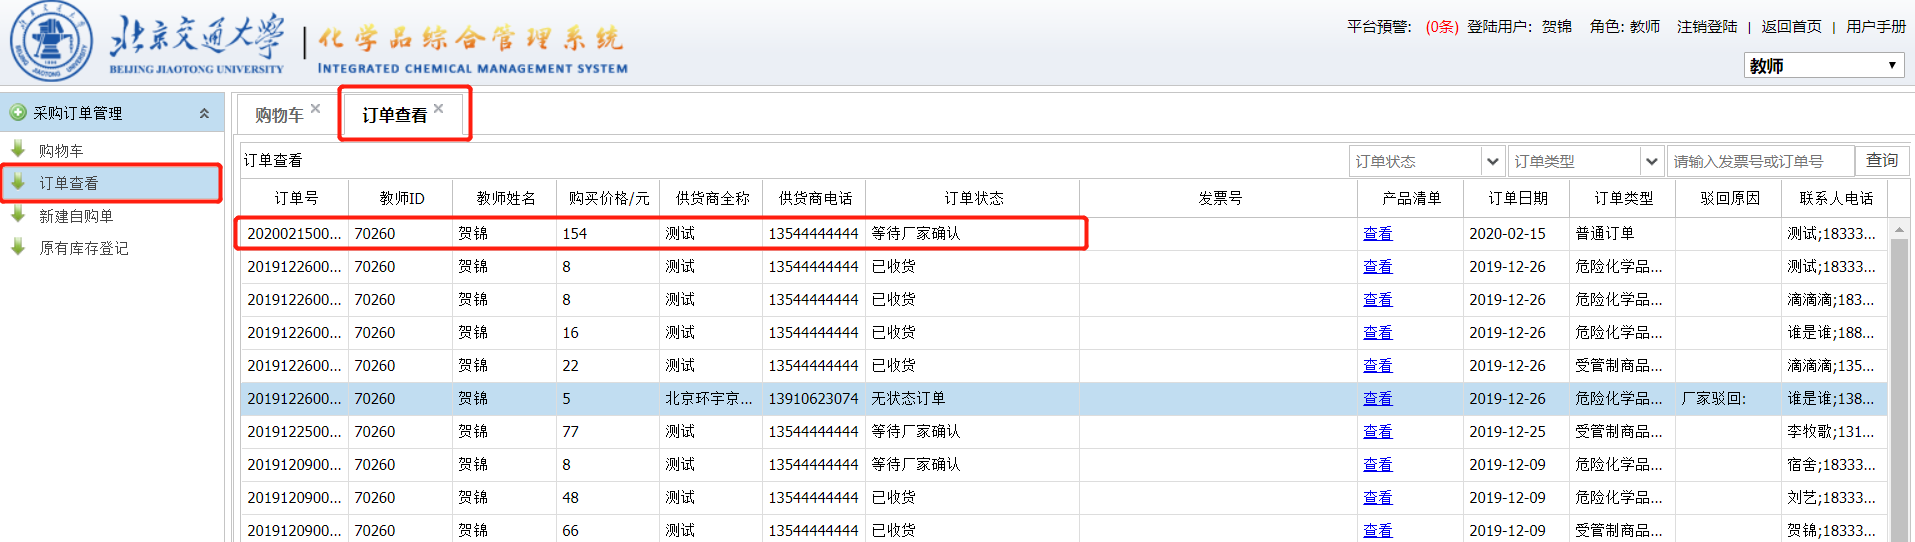1915x542 pixels.
Task: Click 注销登陆 to log out
Action: [1706, 27]
